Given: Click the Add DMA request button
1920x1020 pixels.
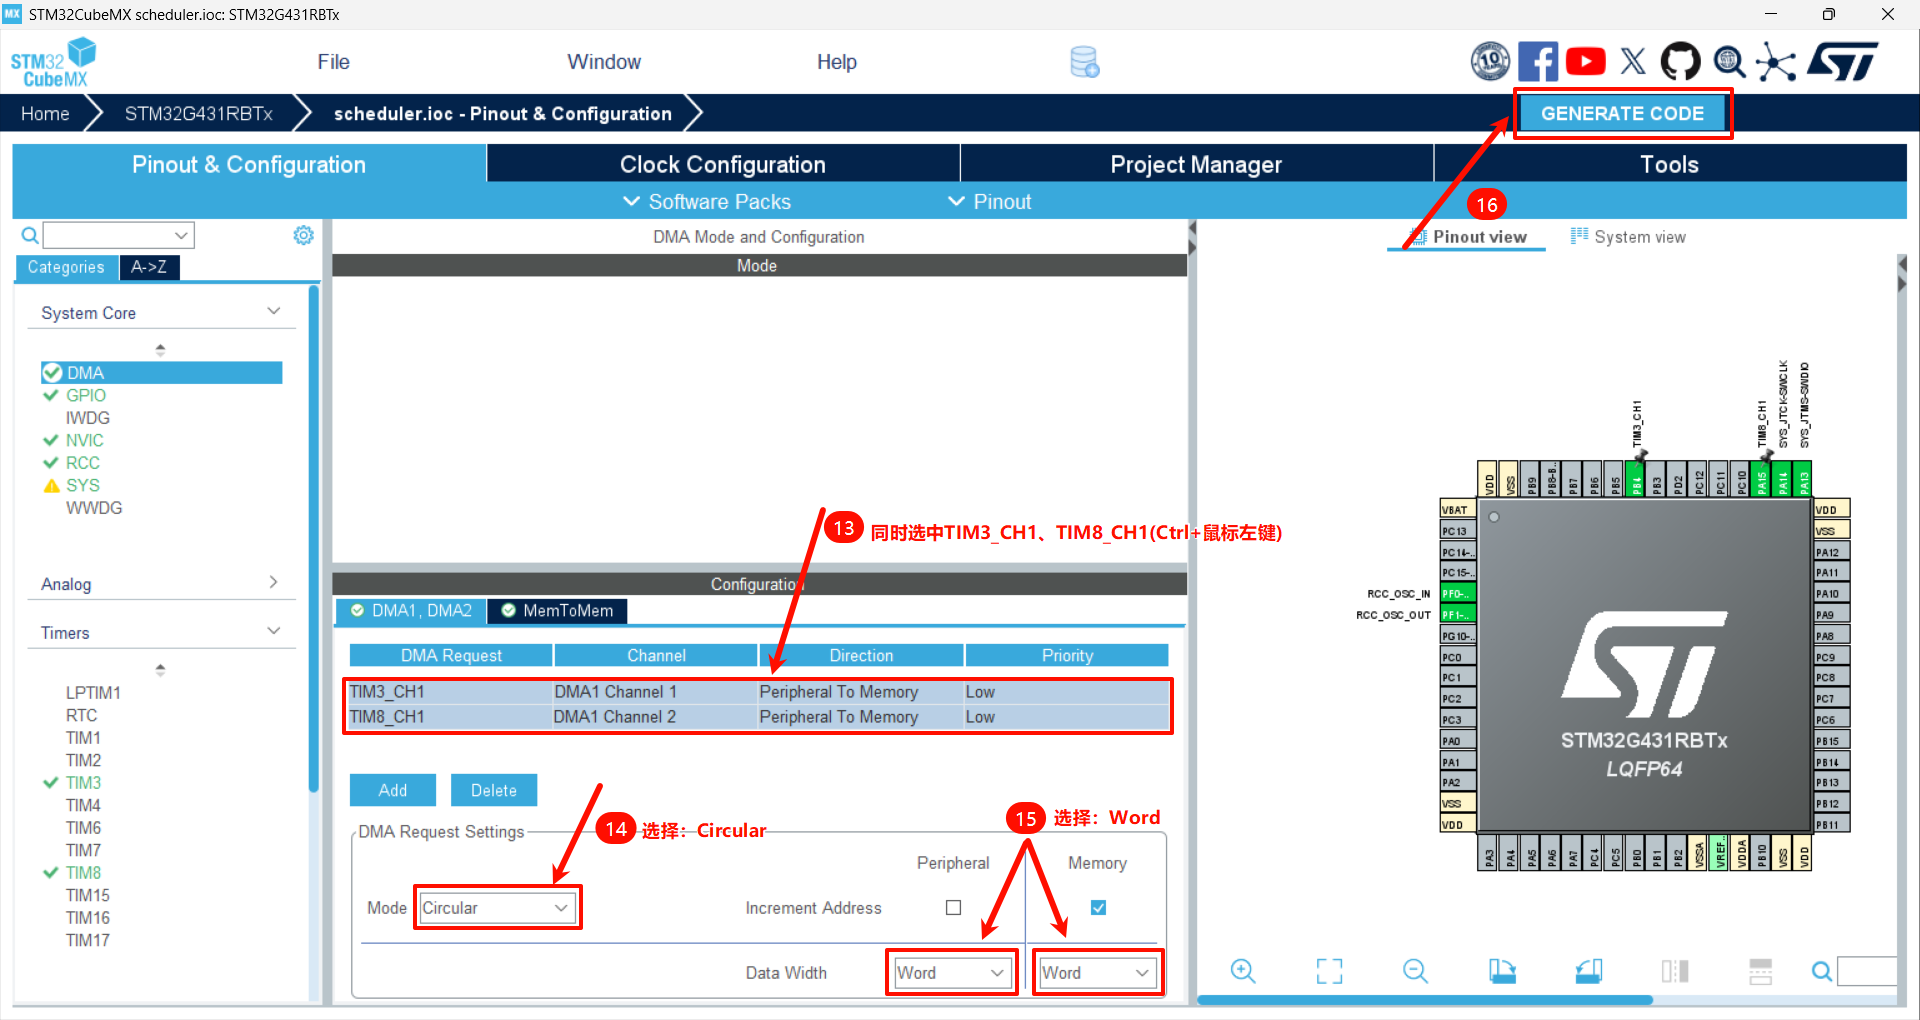Looking at the screenshot, I should [393, 790].
